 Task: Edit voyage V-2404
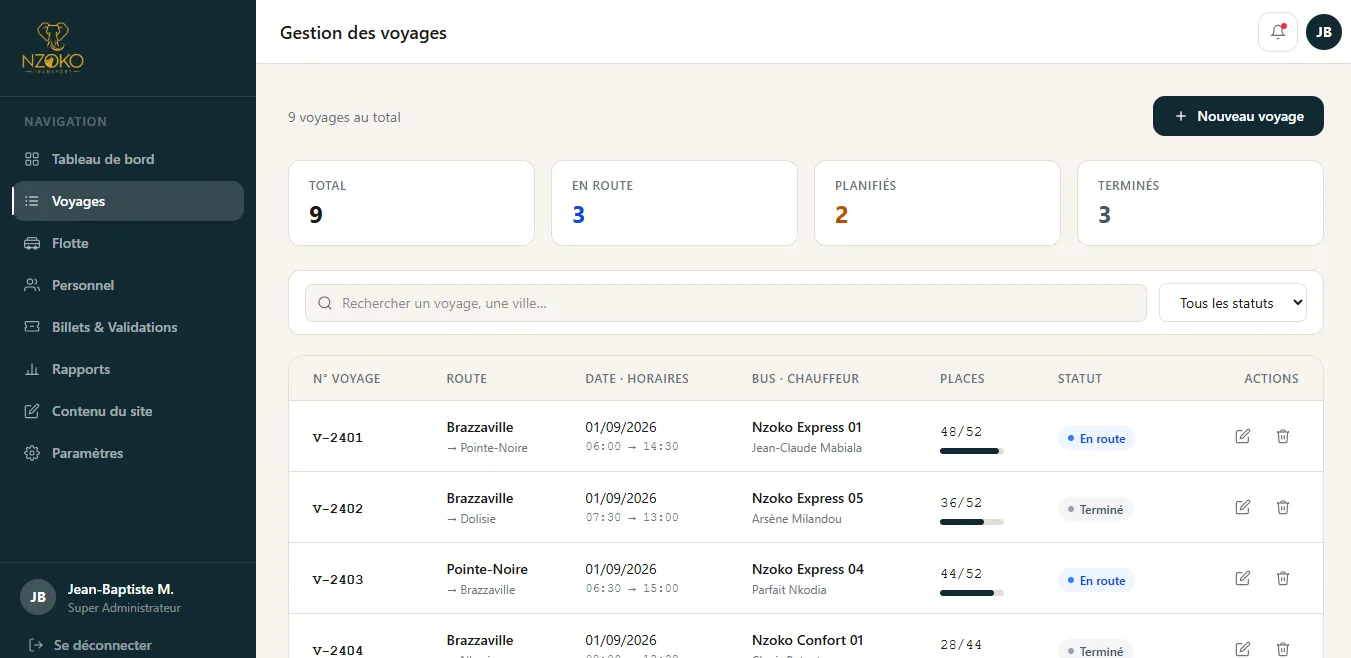tap(1243, 649)
